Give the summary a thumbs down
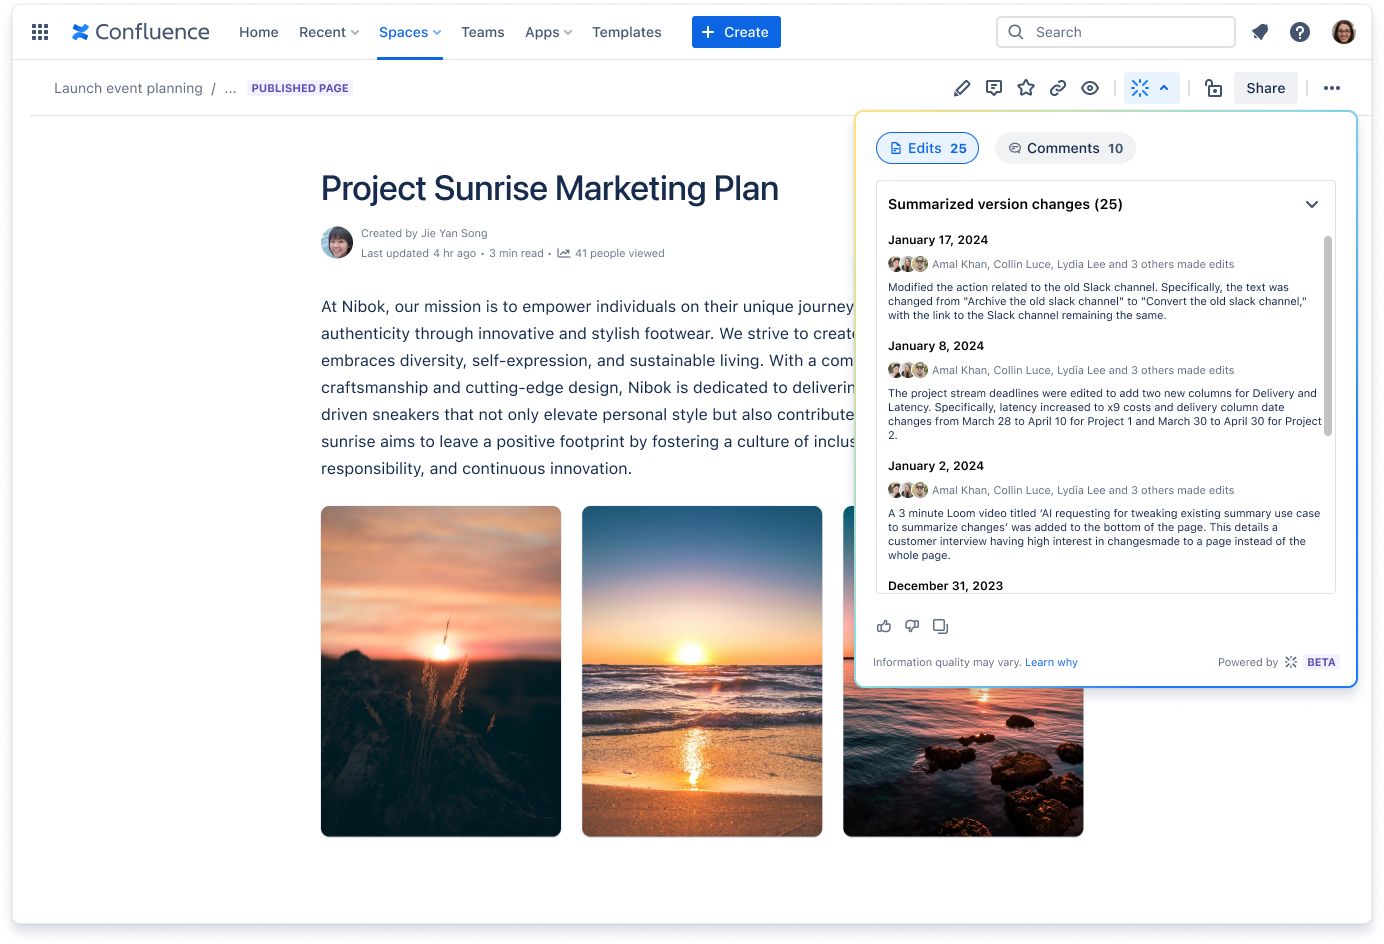This screenshot has height=944, width=1384. 912,626
